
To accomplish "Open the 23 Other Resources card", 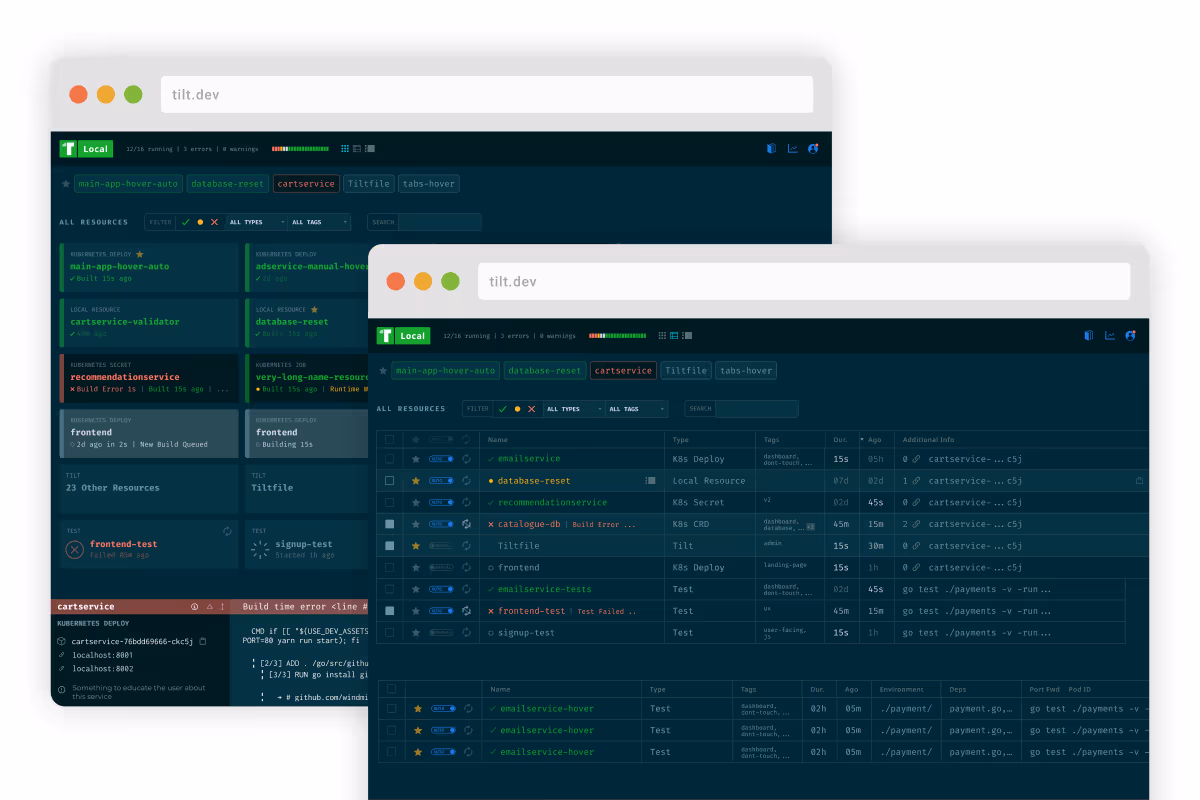I will coord(150,489).
